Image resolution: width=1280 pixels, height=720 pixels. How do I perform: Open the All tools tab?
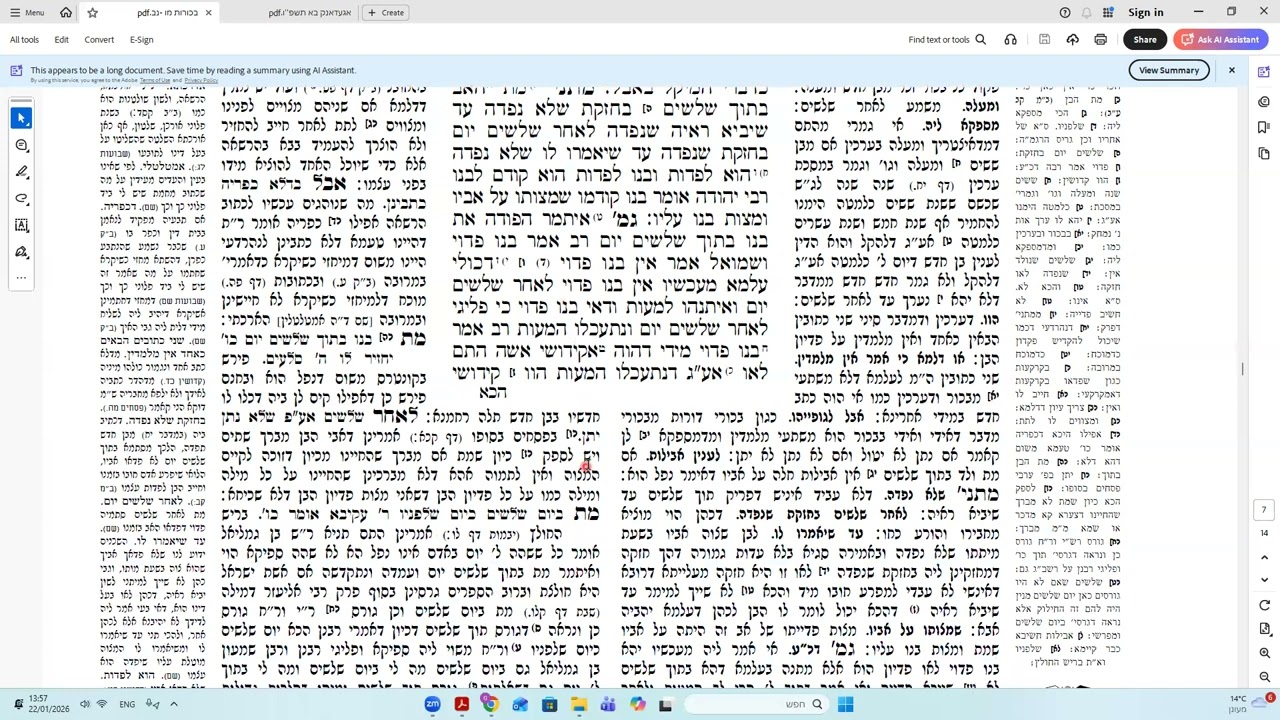click(24, 40)
